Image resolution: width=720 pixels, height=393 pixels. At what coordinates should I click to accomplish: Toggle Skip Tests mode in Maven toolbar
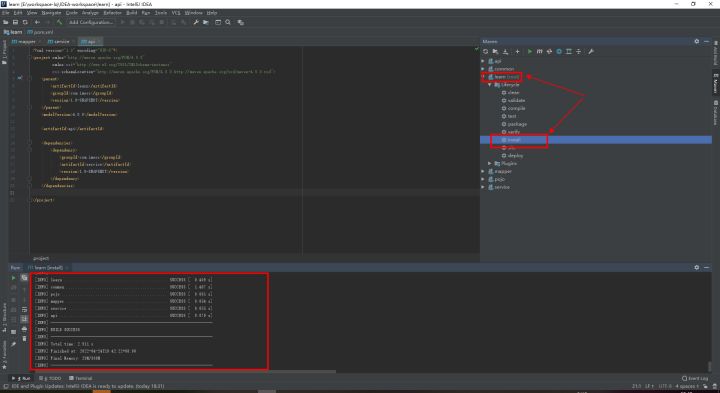pyautogui.click(x=559, y=51)
